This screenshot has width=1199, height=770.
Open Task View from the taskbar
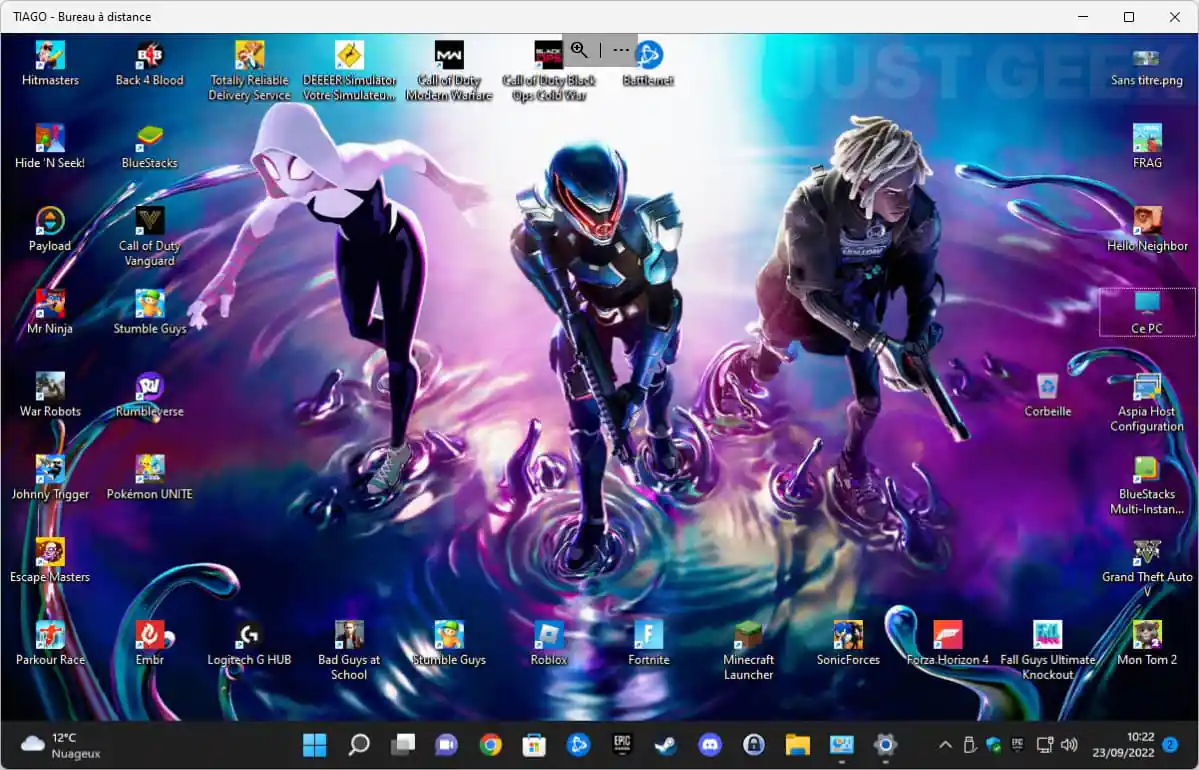pyautogui.click(x=403, y=745)
